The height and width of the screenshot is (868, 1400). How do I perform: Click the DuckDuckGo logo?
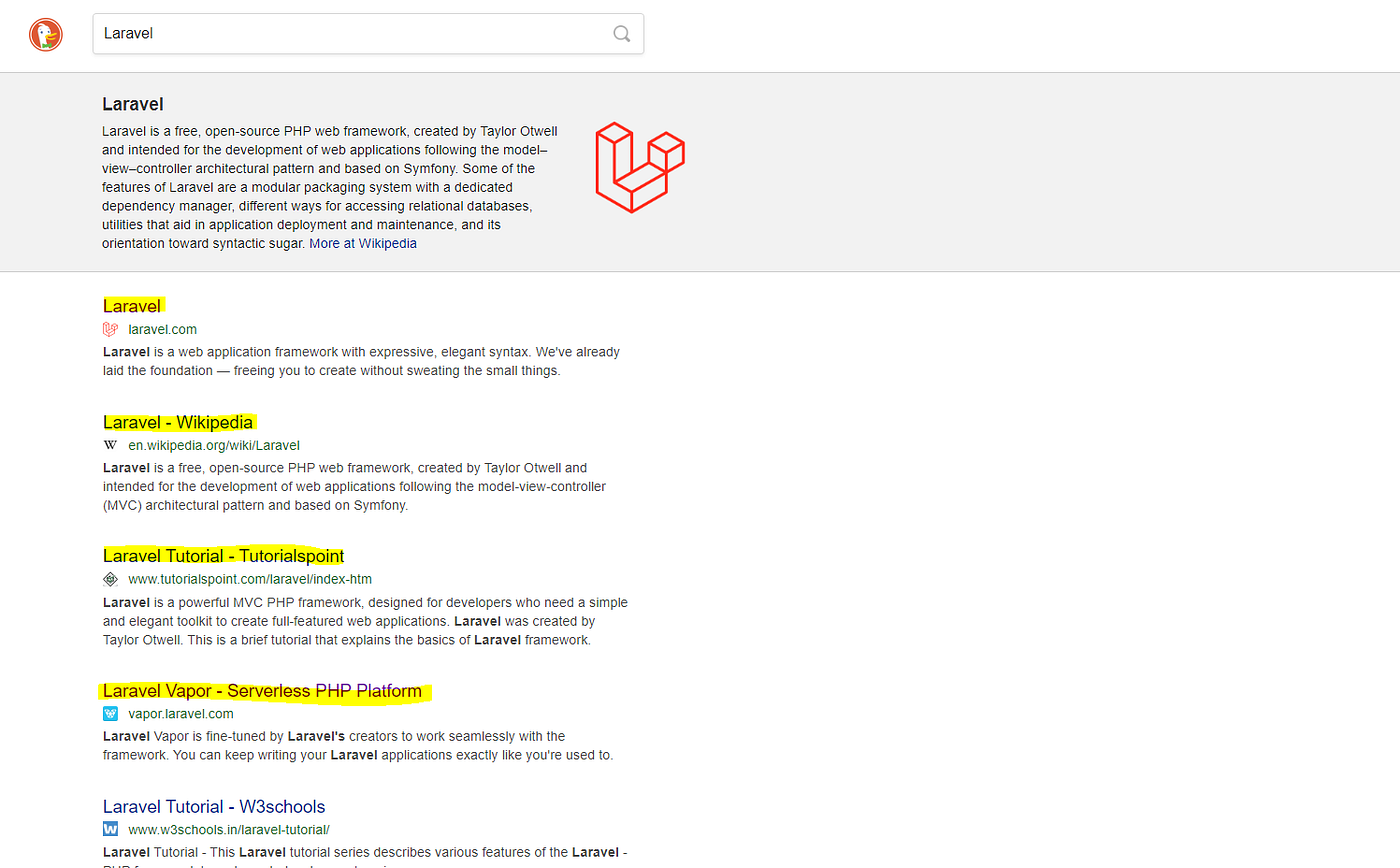click(46, 35)
